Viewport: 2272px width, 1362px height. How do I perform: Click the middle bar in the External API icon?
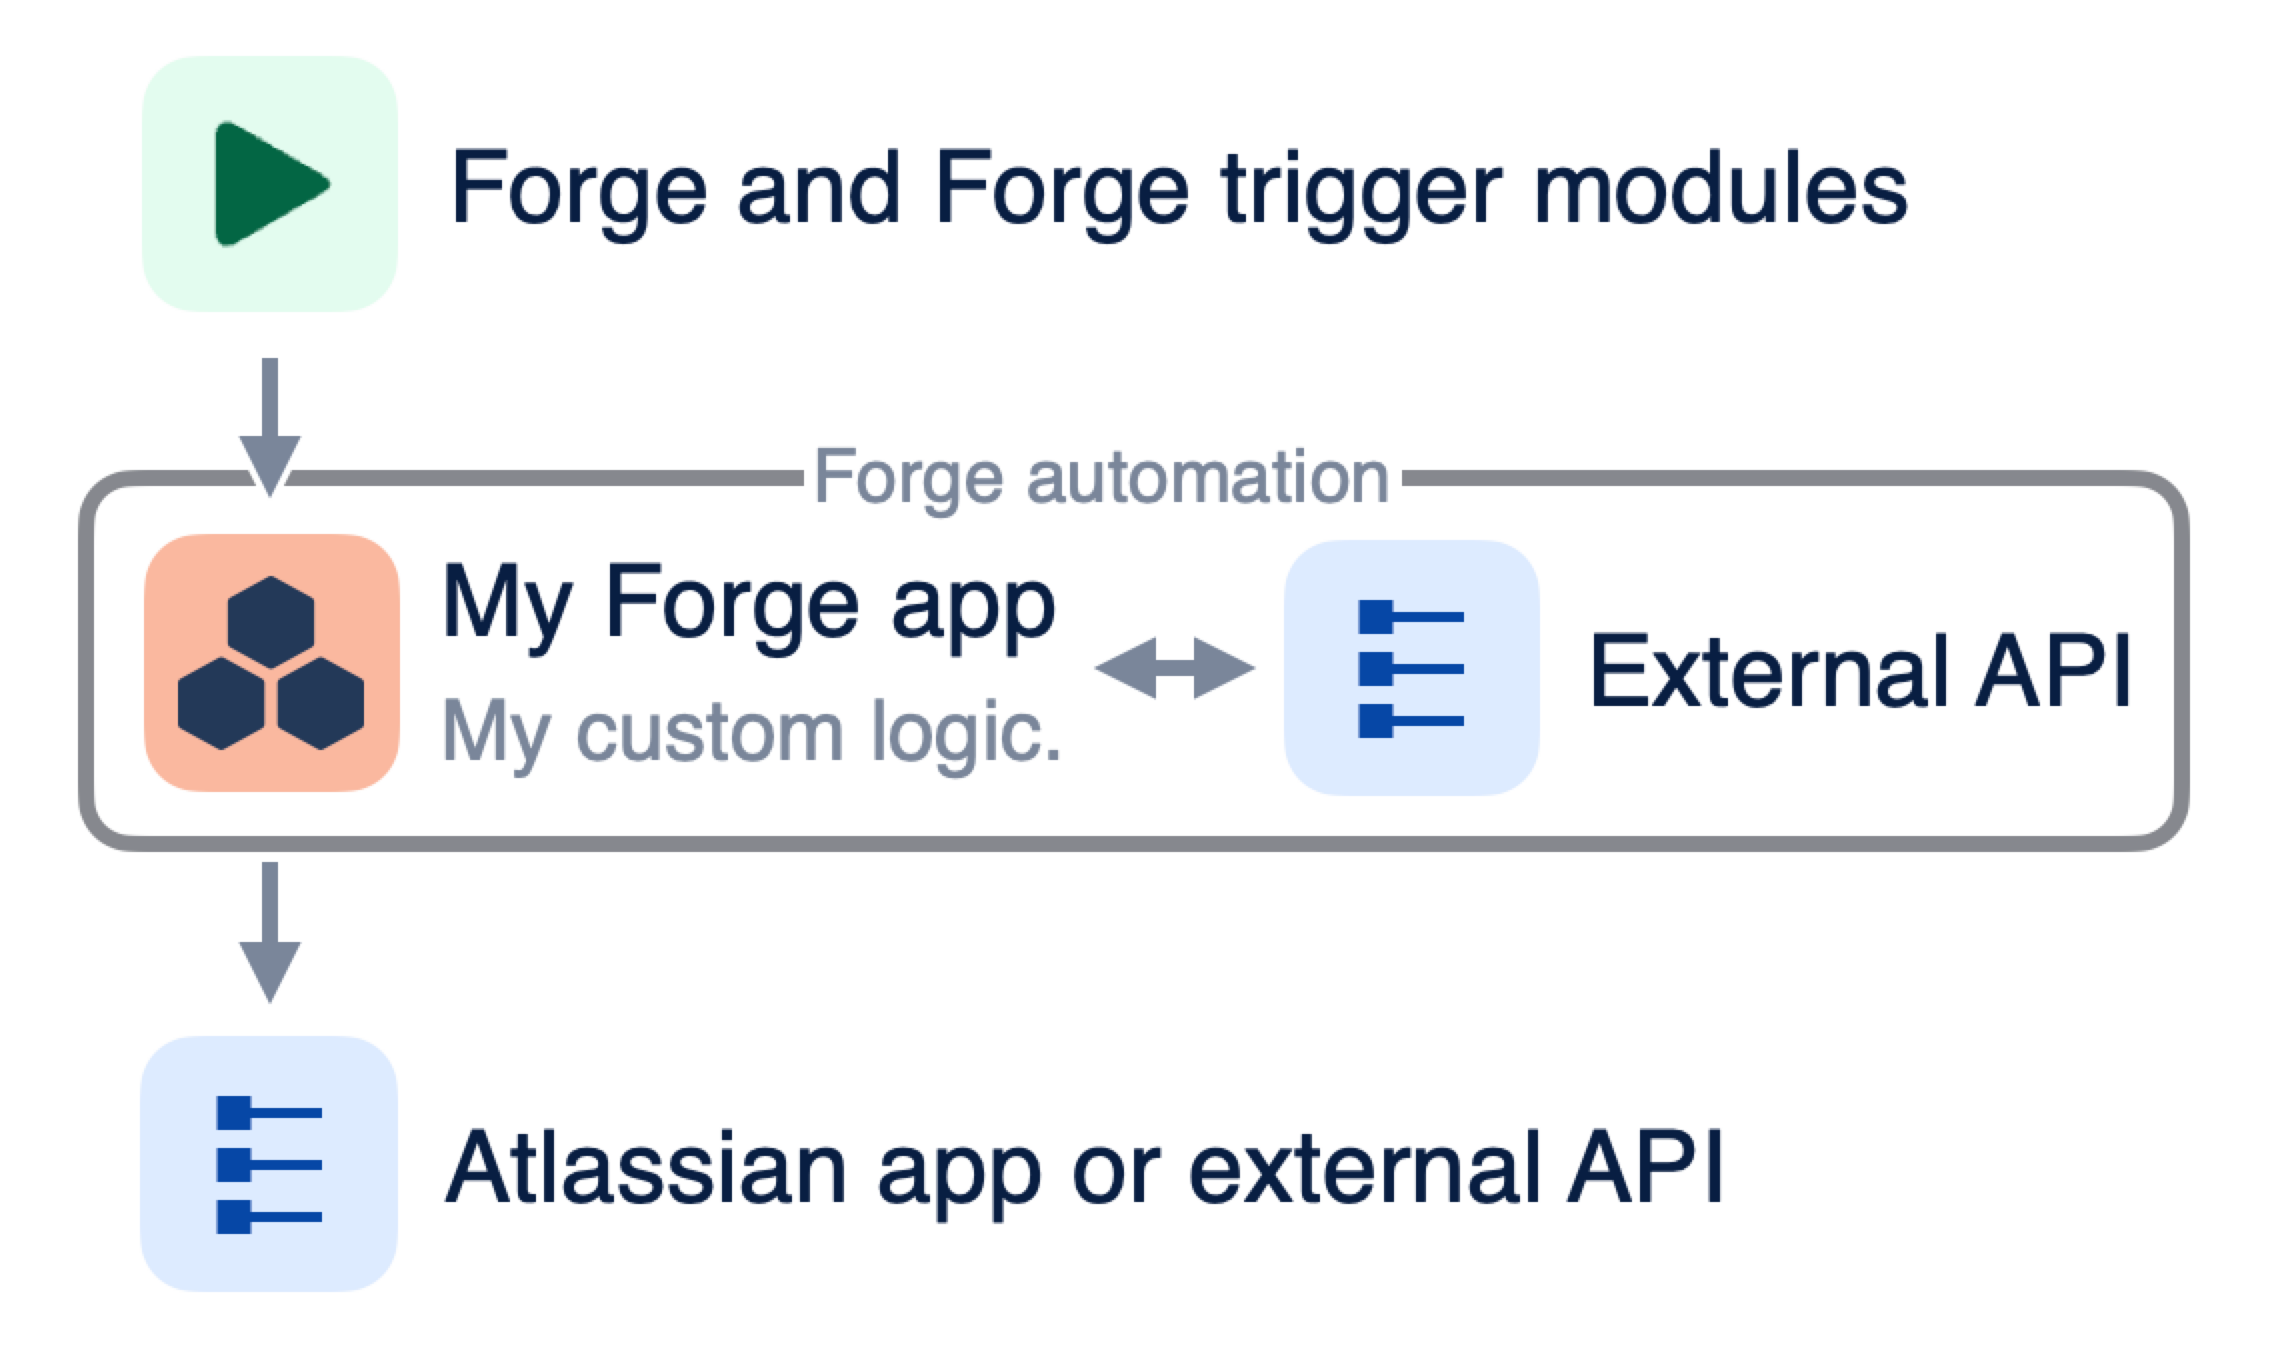[1410, 668]
